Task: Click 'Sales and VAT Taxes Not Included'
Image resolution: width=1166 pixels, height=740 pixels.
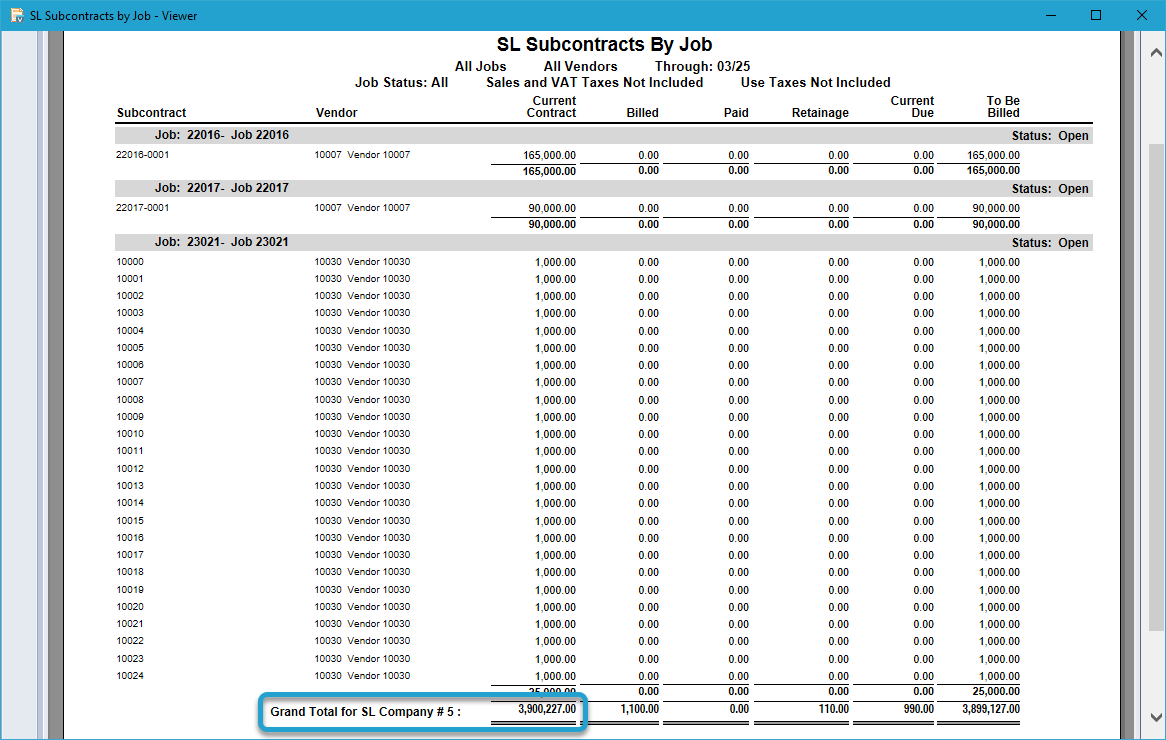Action: [594, 83]
